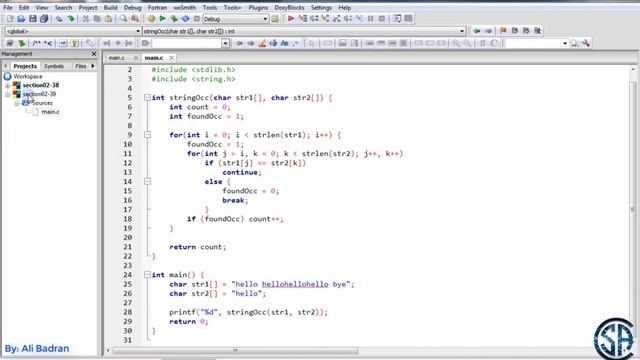Jump back with green left arrow
Screen dimensions: 640x360
tap(477, 31)
